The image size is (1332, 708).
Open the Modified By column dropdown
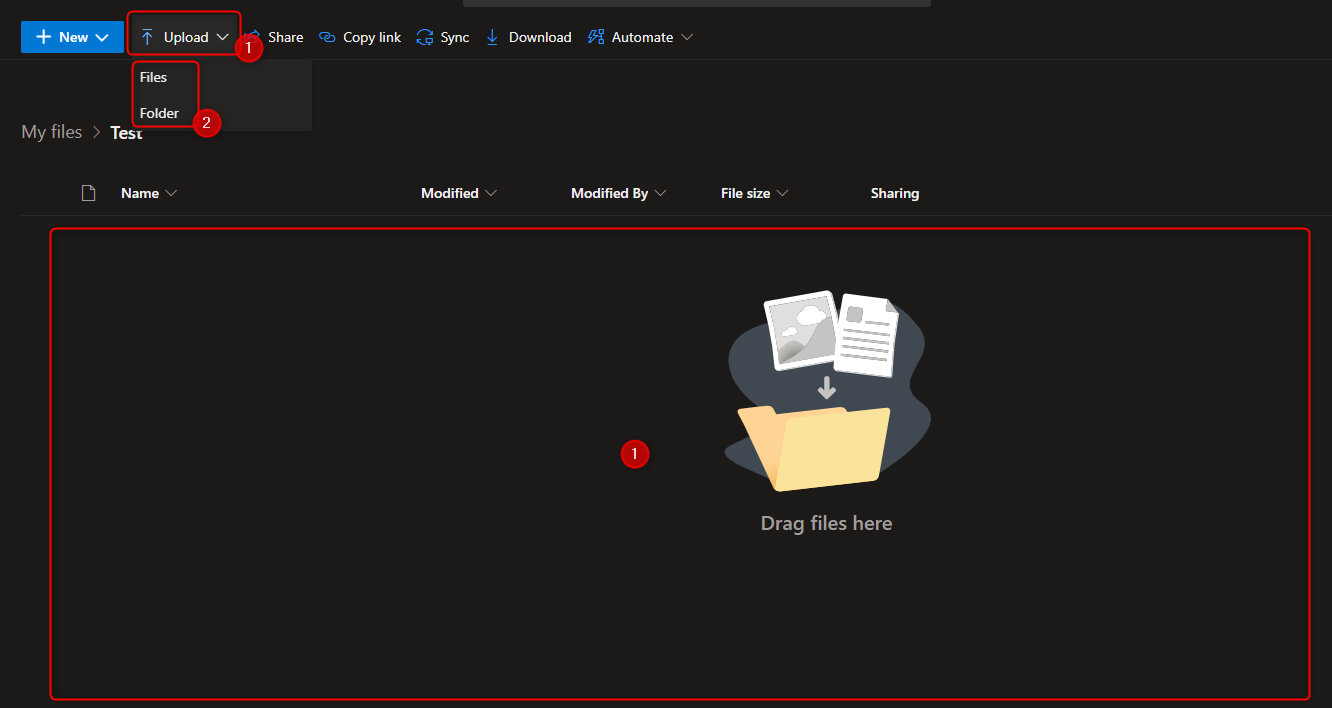661,193
